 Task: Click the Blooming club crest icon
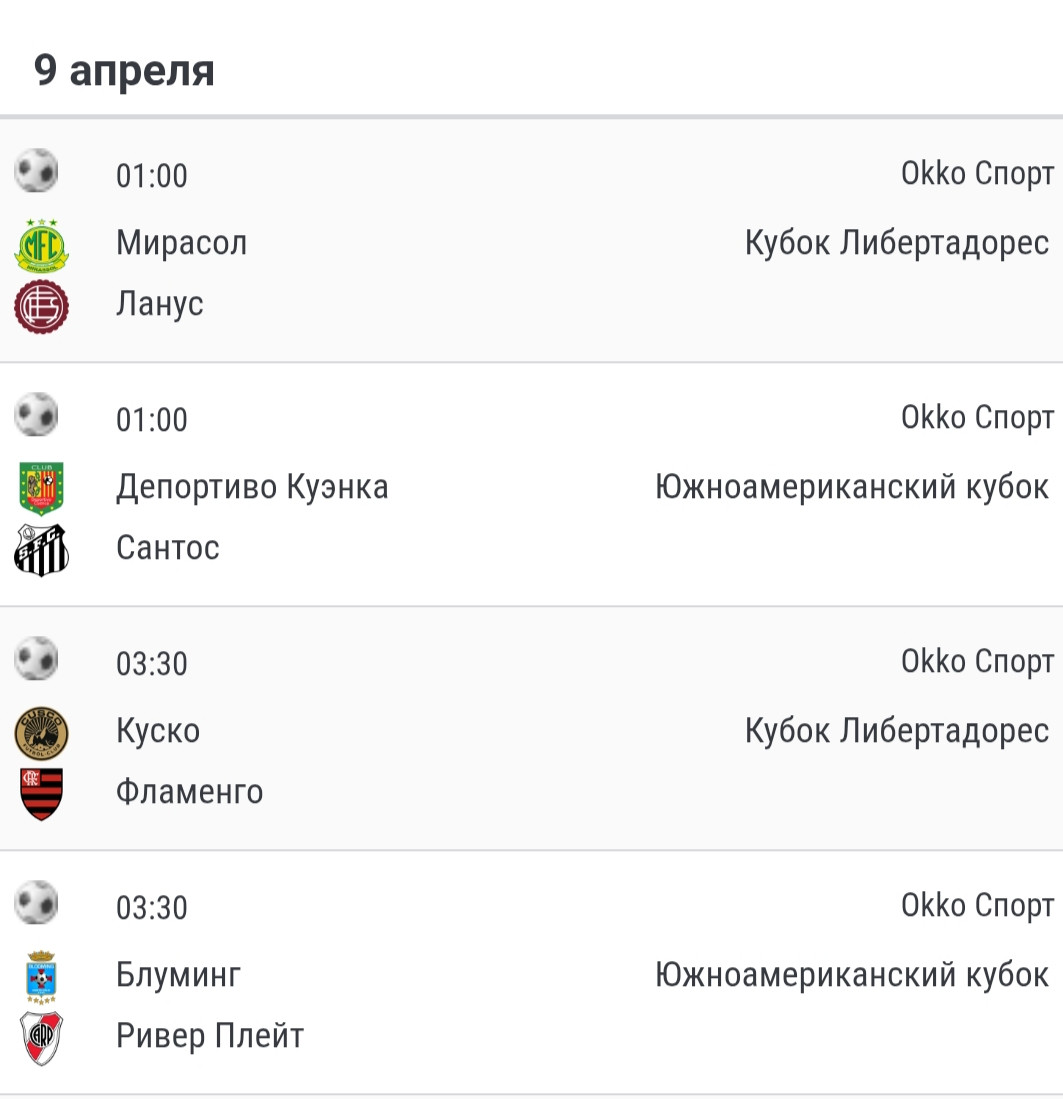(x=42, y=976)
